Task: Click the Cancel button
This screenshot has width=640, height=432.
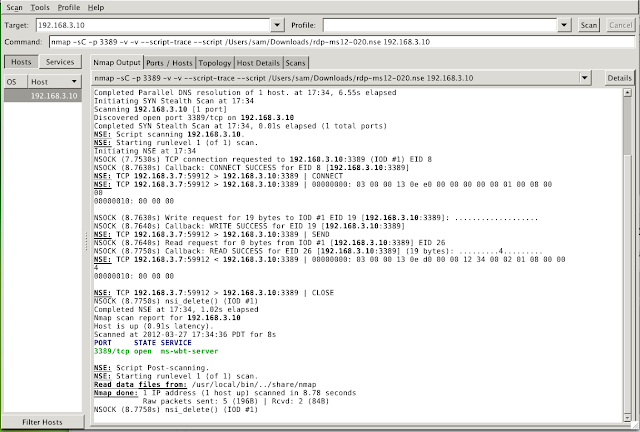Action: (620, 25)
